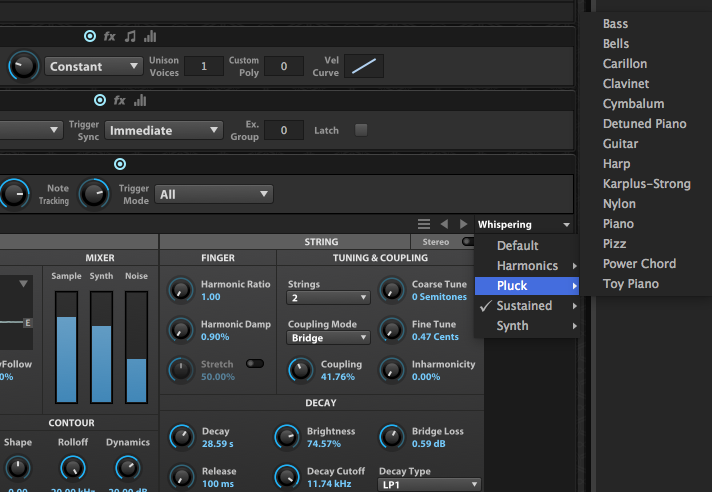712x492 pixels.
Task: Go to next preset with right arrow
Action: tap(463, 224)
